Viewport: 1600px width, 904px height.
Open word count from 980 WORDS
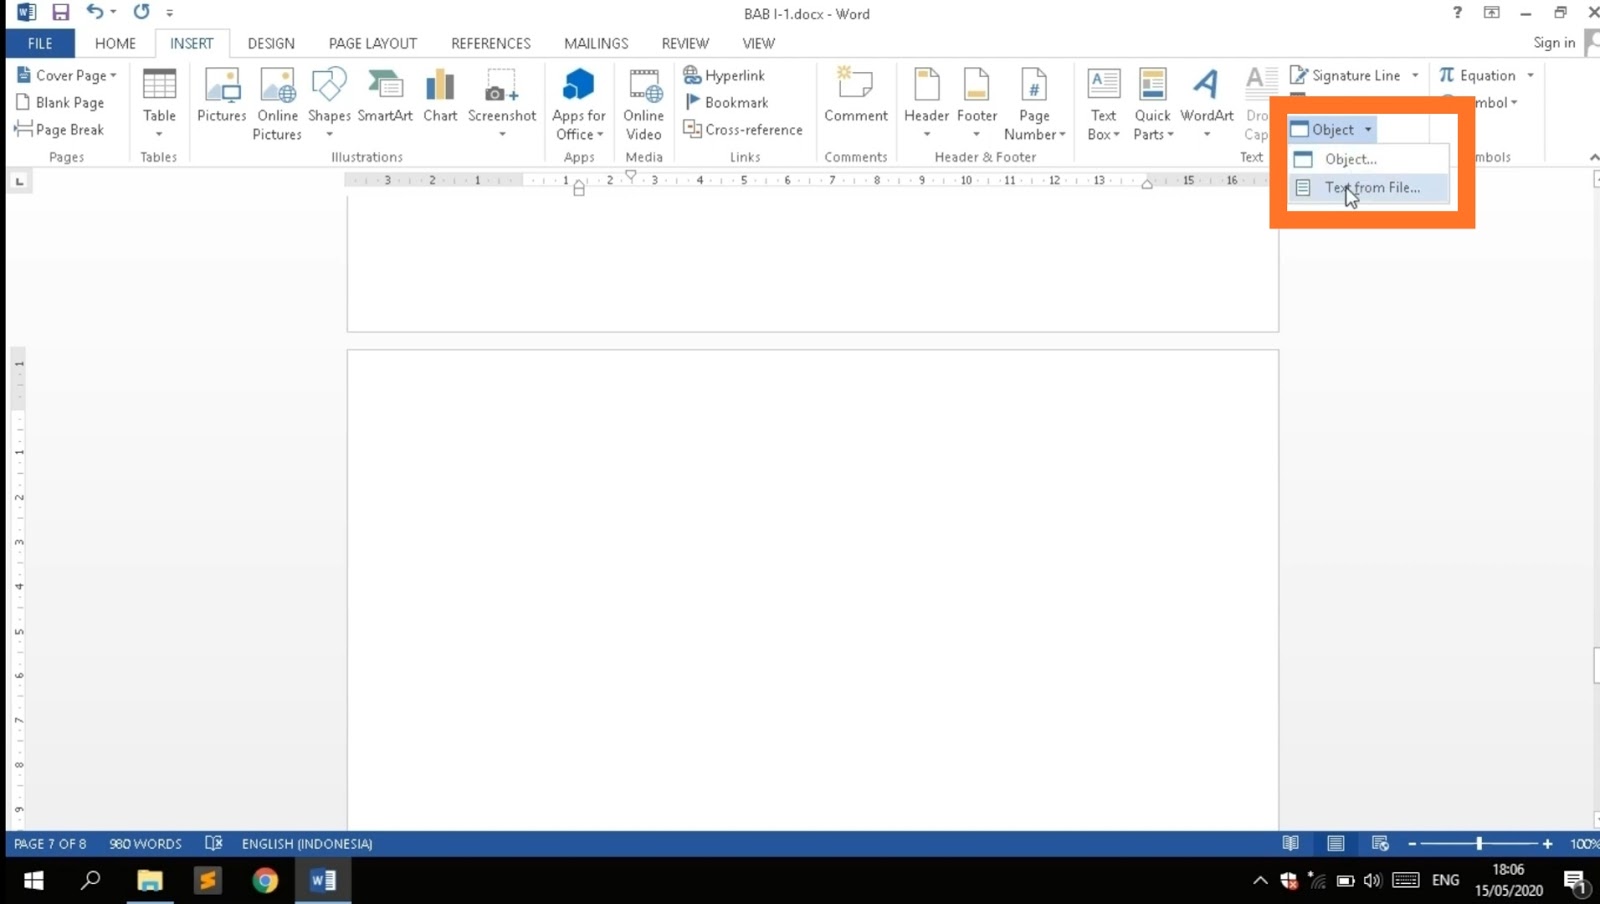146,844
